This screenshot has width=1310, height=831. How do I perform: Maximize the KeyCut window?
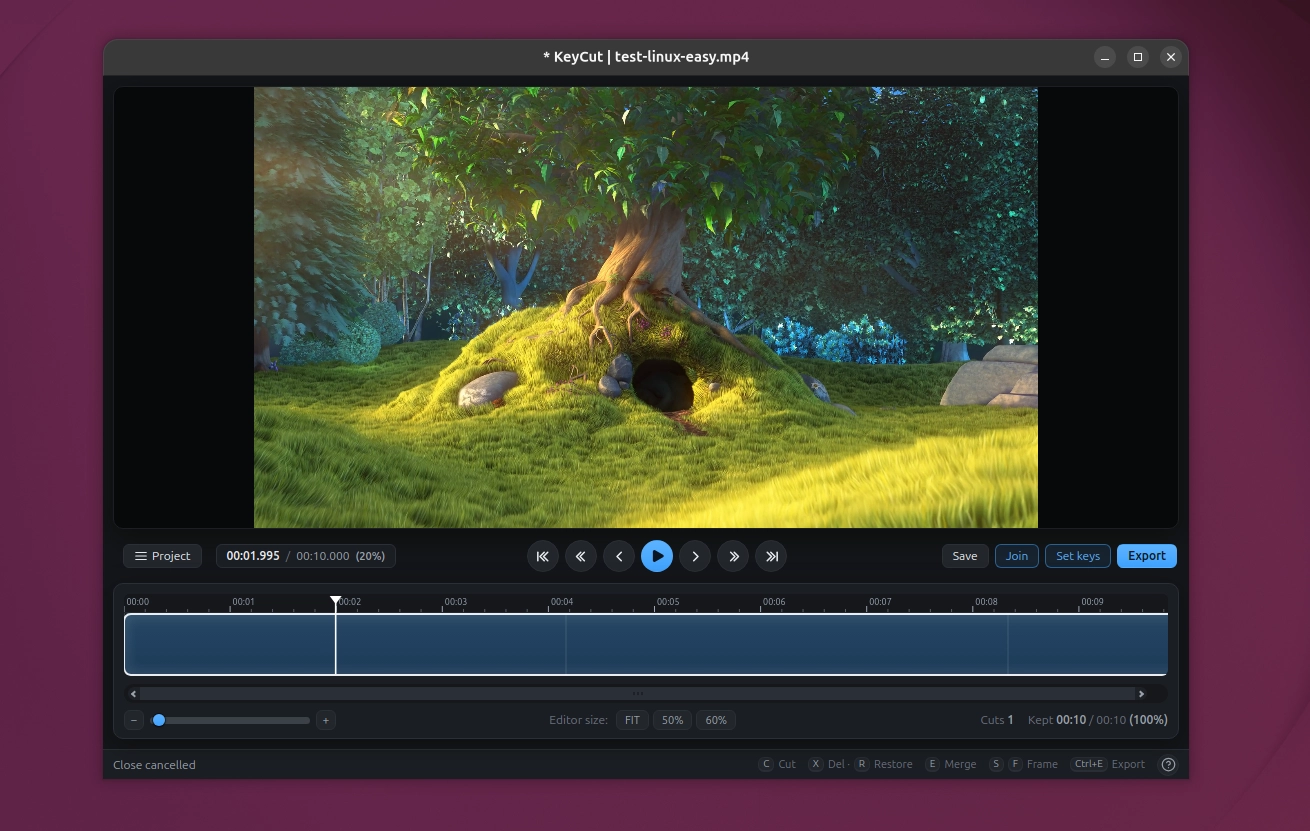pos(1138,57)
